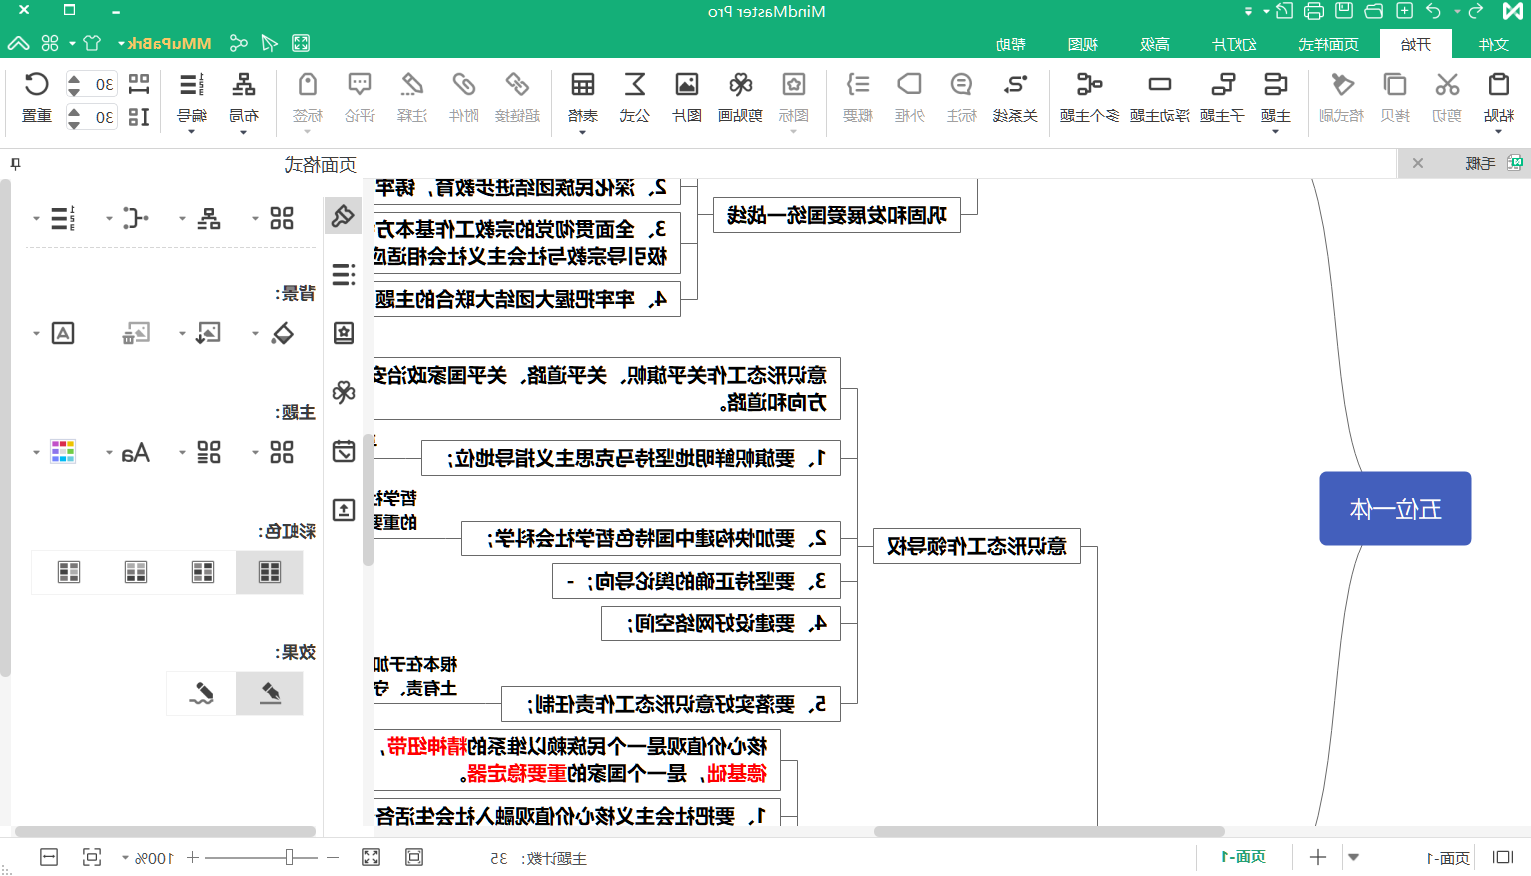Add a Relationship line (关系线)

(x=1015, y=85)
